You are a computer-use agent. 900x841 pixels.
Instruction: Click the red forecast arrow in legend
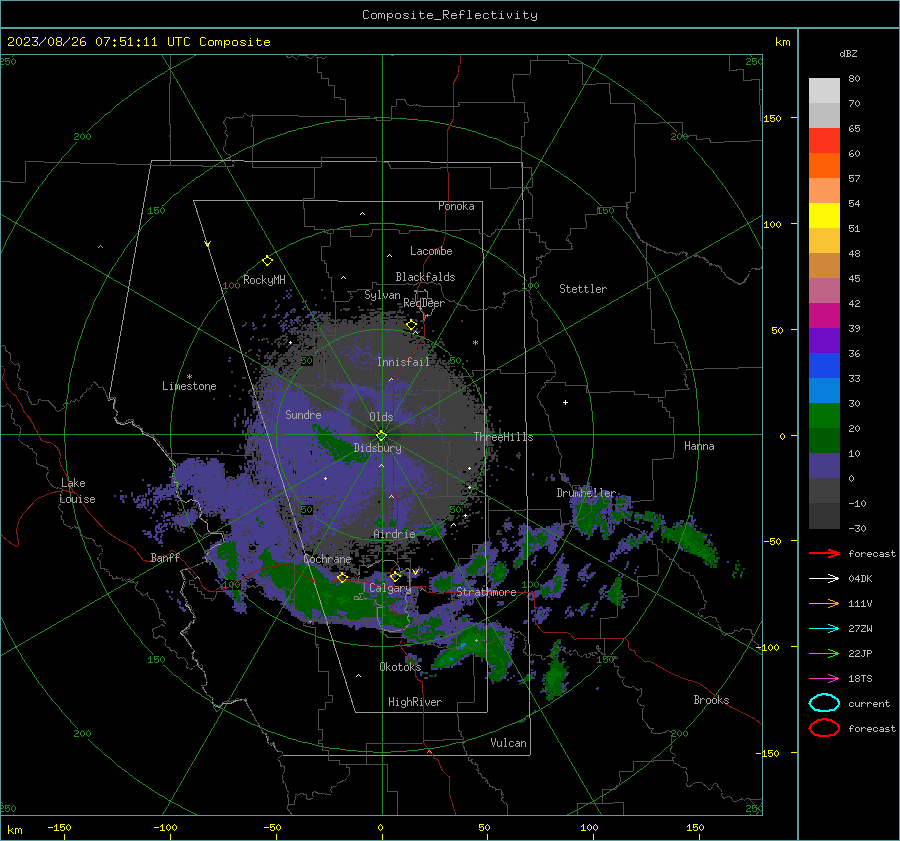(824, 553)
